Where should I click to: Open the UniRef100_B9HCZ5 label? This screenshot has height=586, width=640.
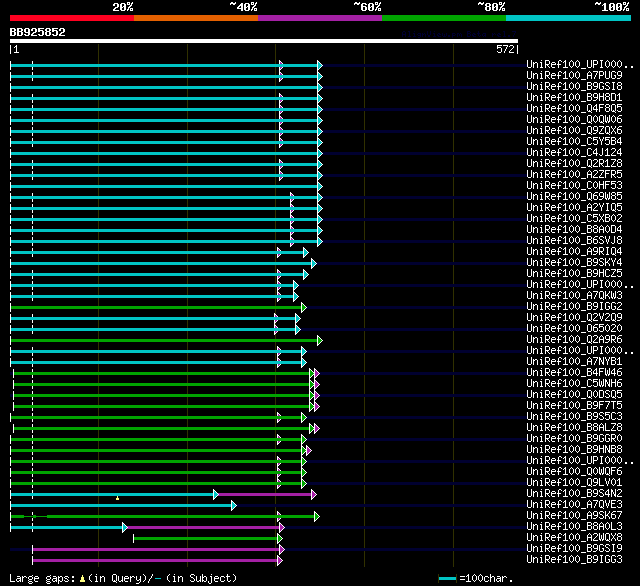coord(574,273)
